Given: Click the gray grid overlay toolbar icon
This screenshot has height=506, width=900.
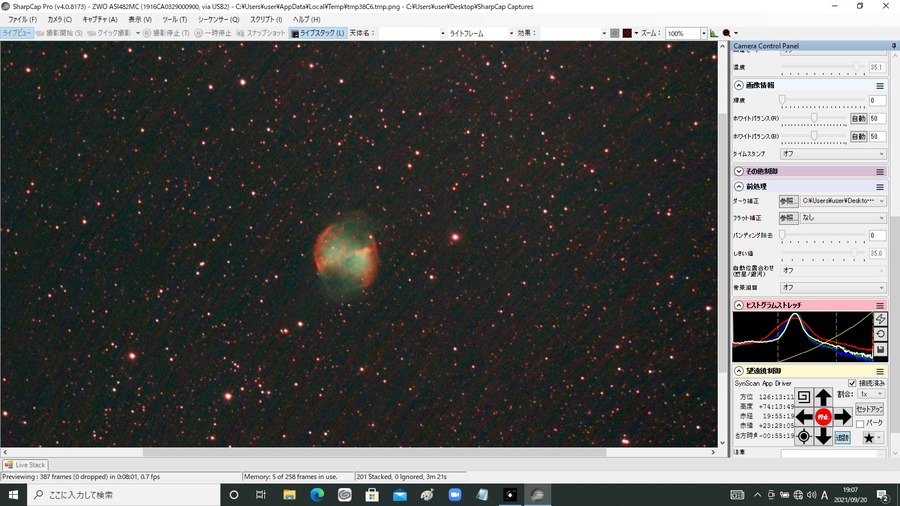Looking at the screenshot, I should [615, 33].
